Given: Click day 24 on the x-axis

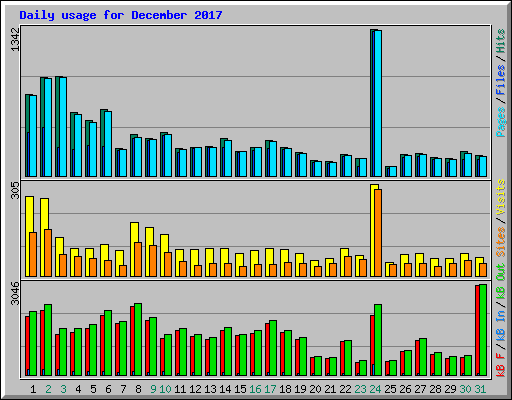Looking at the screenshot, I should 375,389.
